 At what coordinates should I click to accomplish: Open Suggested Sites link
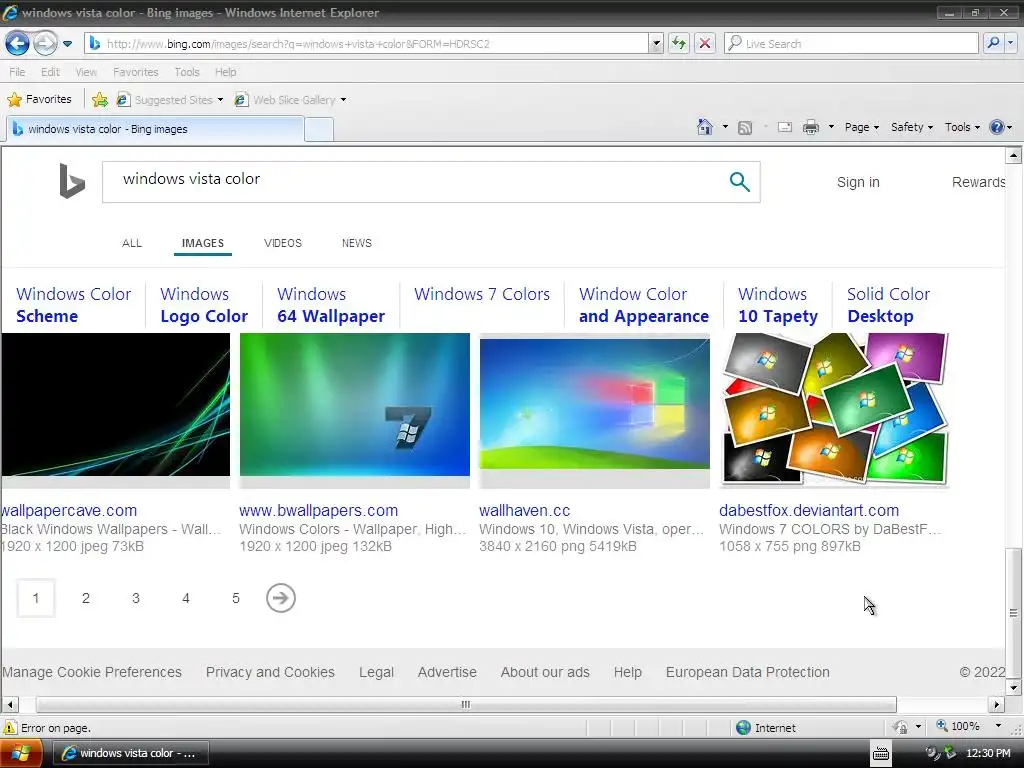coord(169,99)
